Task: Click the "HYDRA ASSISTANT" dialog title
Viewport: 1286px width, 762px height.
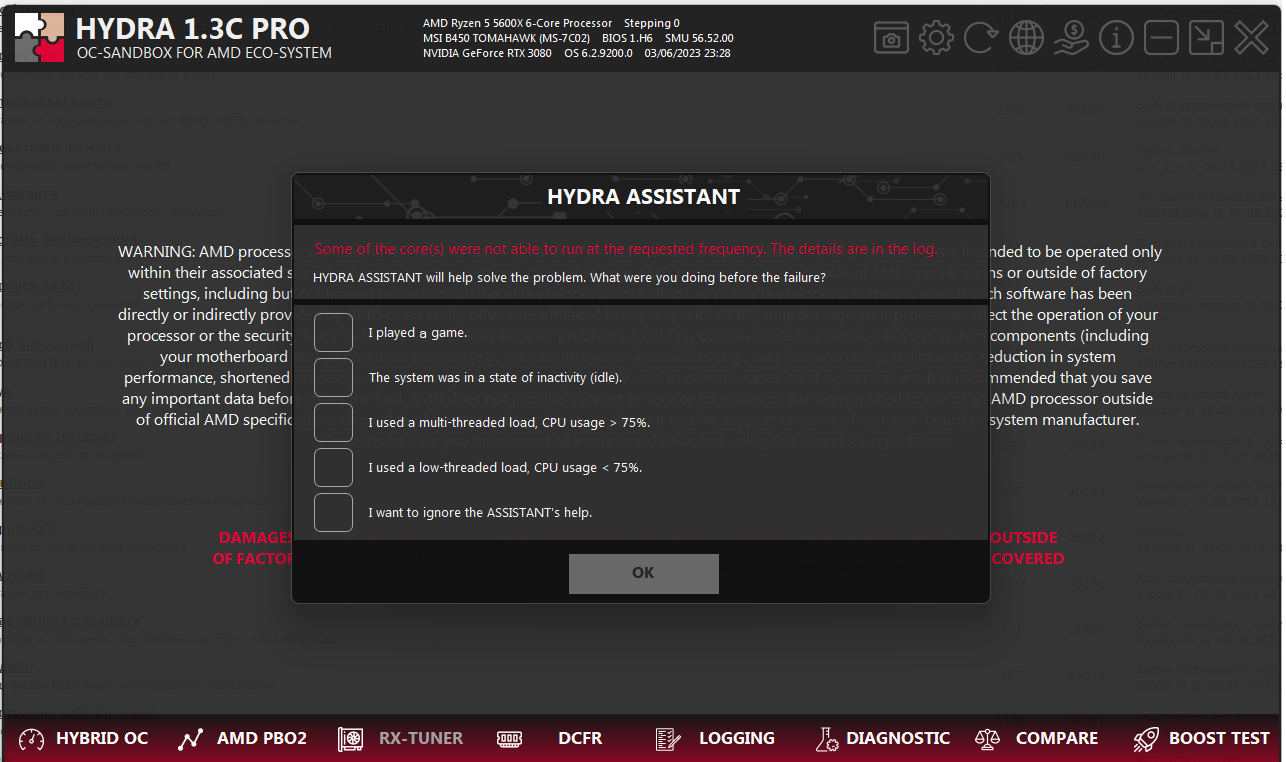Action: [x=644, y=197]
